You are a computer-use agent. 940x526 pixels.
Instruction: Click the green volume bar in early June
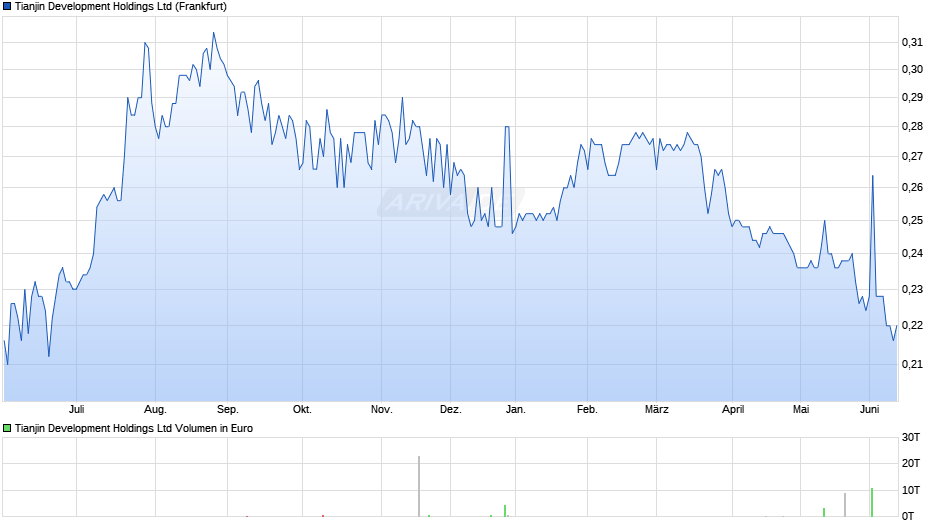coord(872,503)
